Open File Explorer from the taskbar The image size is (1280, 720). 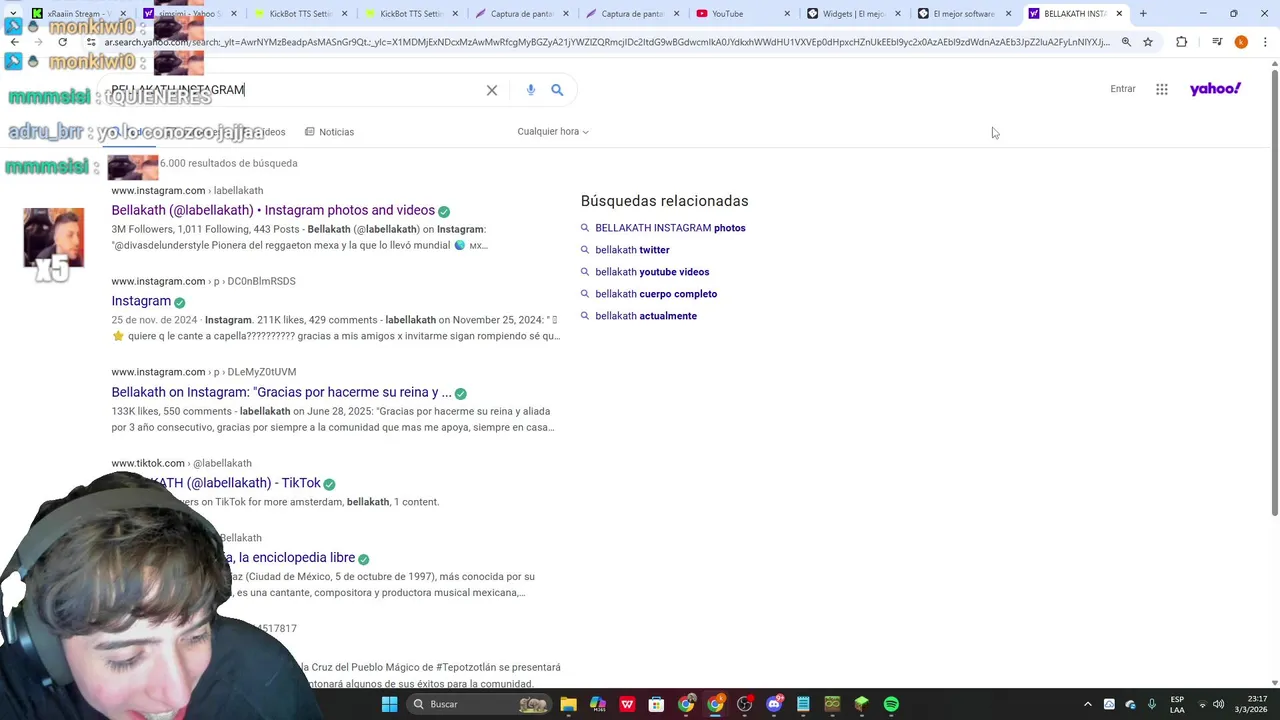(568, 704)
